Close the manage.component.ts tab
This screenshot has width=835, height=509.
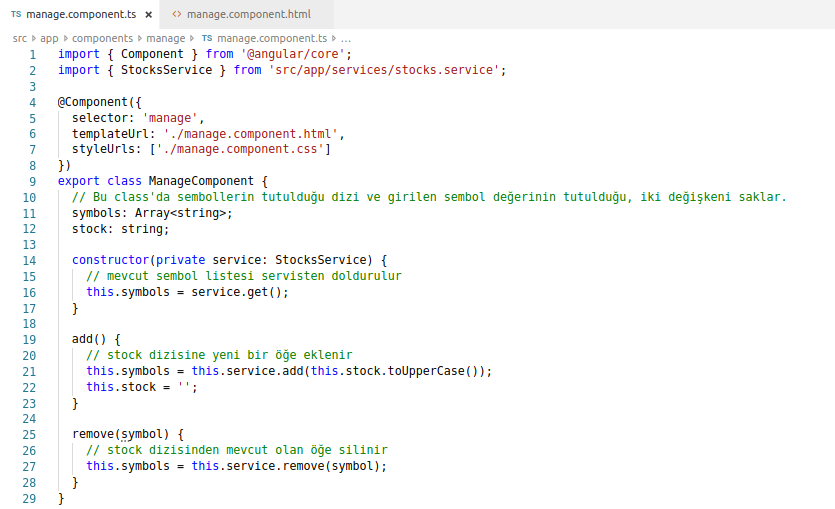[x=149, y=15]
